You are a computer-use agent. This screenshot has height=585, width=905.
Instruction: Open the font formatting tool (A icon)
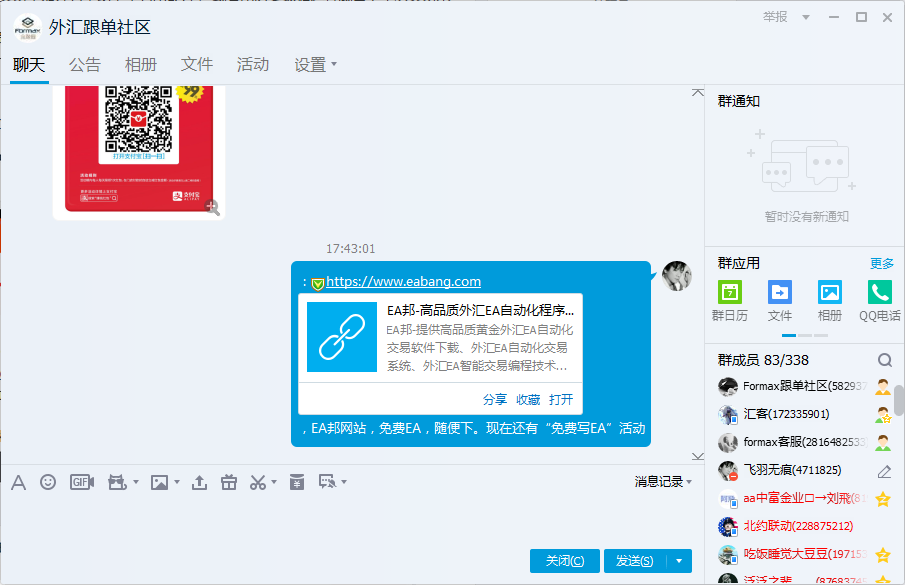click(18, 482)
